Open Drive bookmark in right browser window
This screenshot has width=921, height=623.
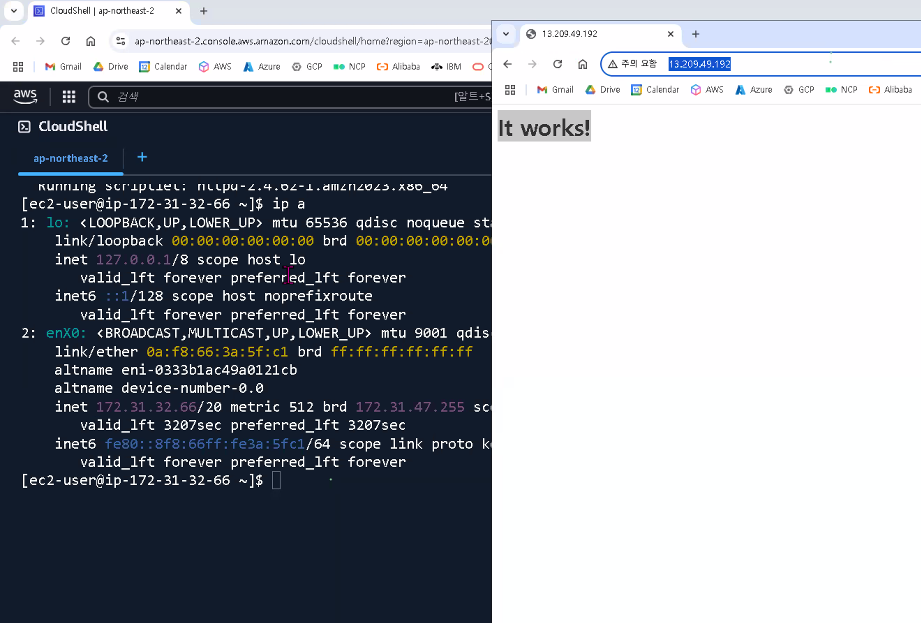click(x=603, y=90)
